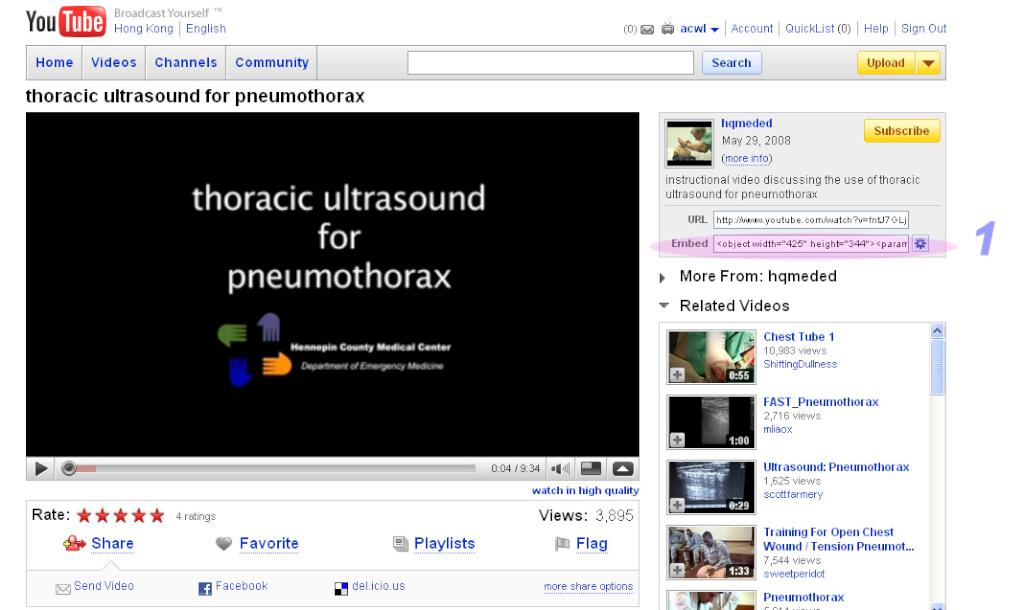Click the hqmeded uploader thumbnail

(x=689, y=143)
